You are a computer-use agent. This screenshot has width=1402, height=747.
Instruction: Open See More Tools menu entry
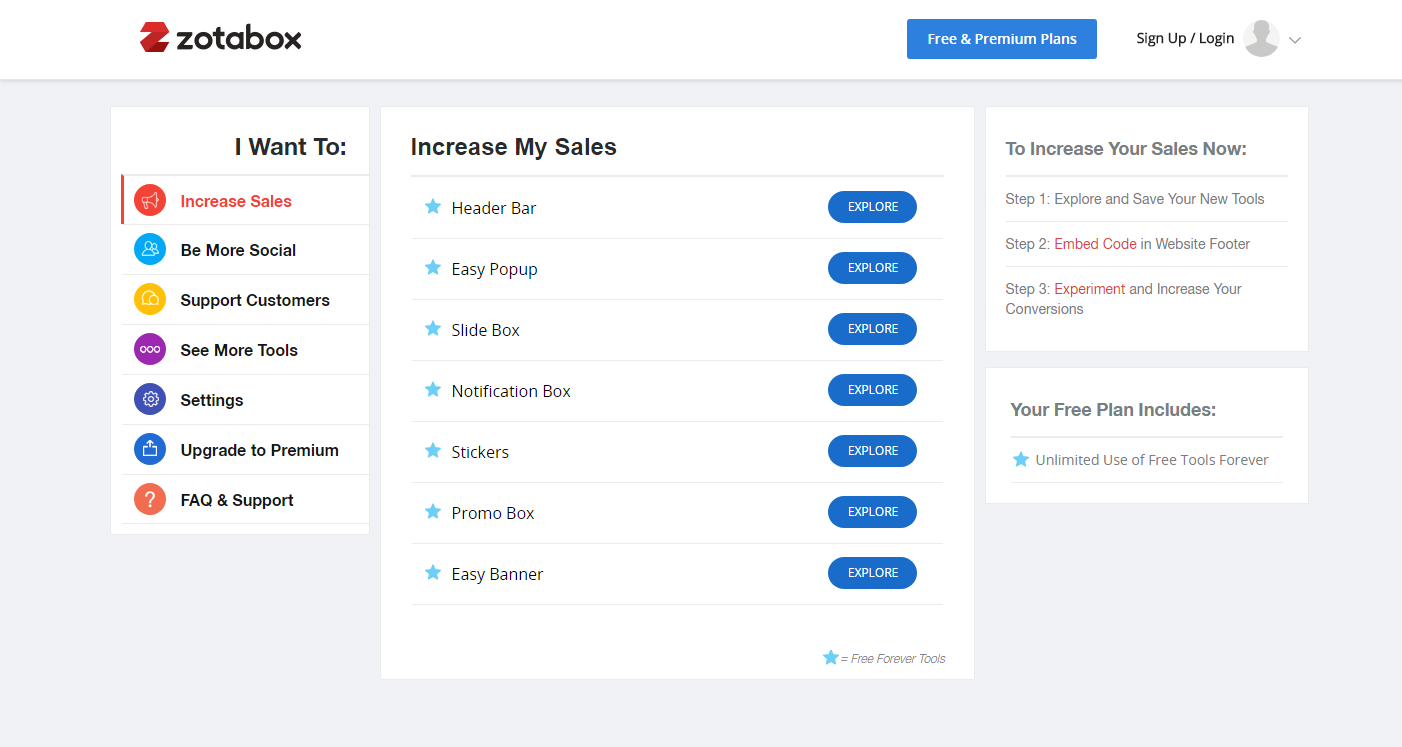239,350
